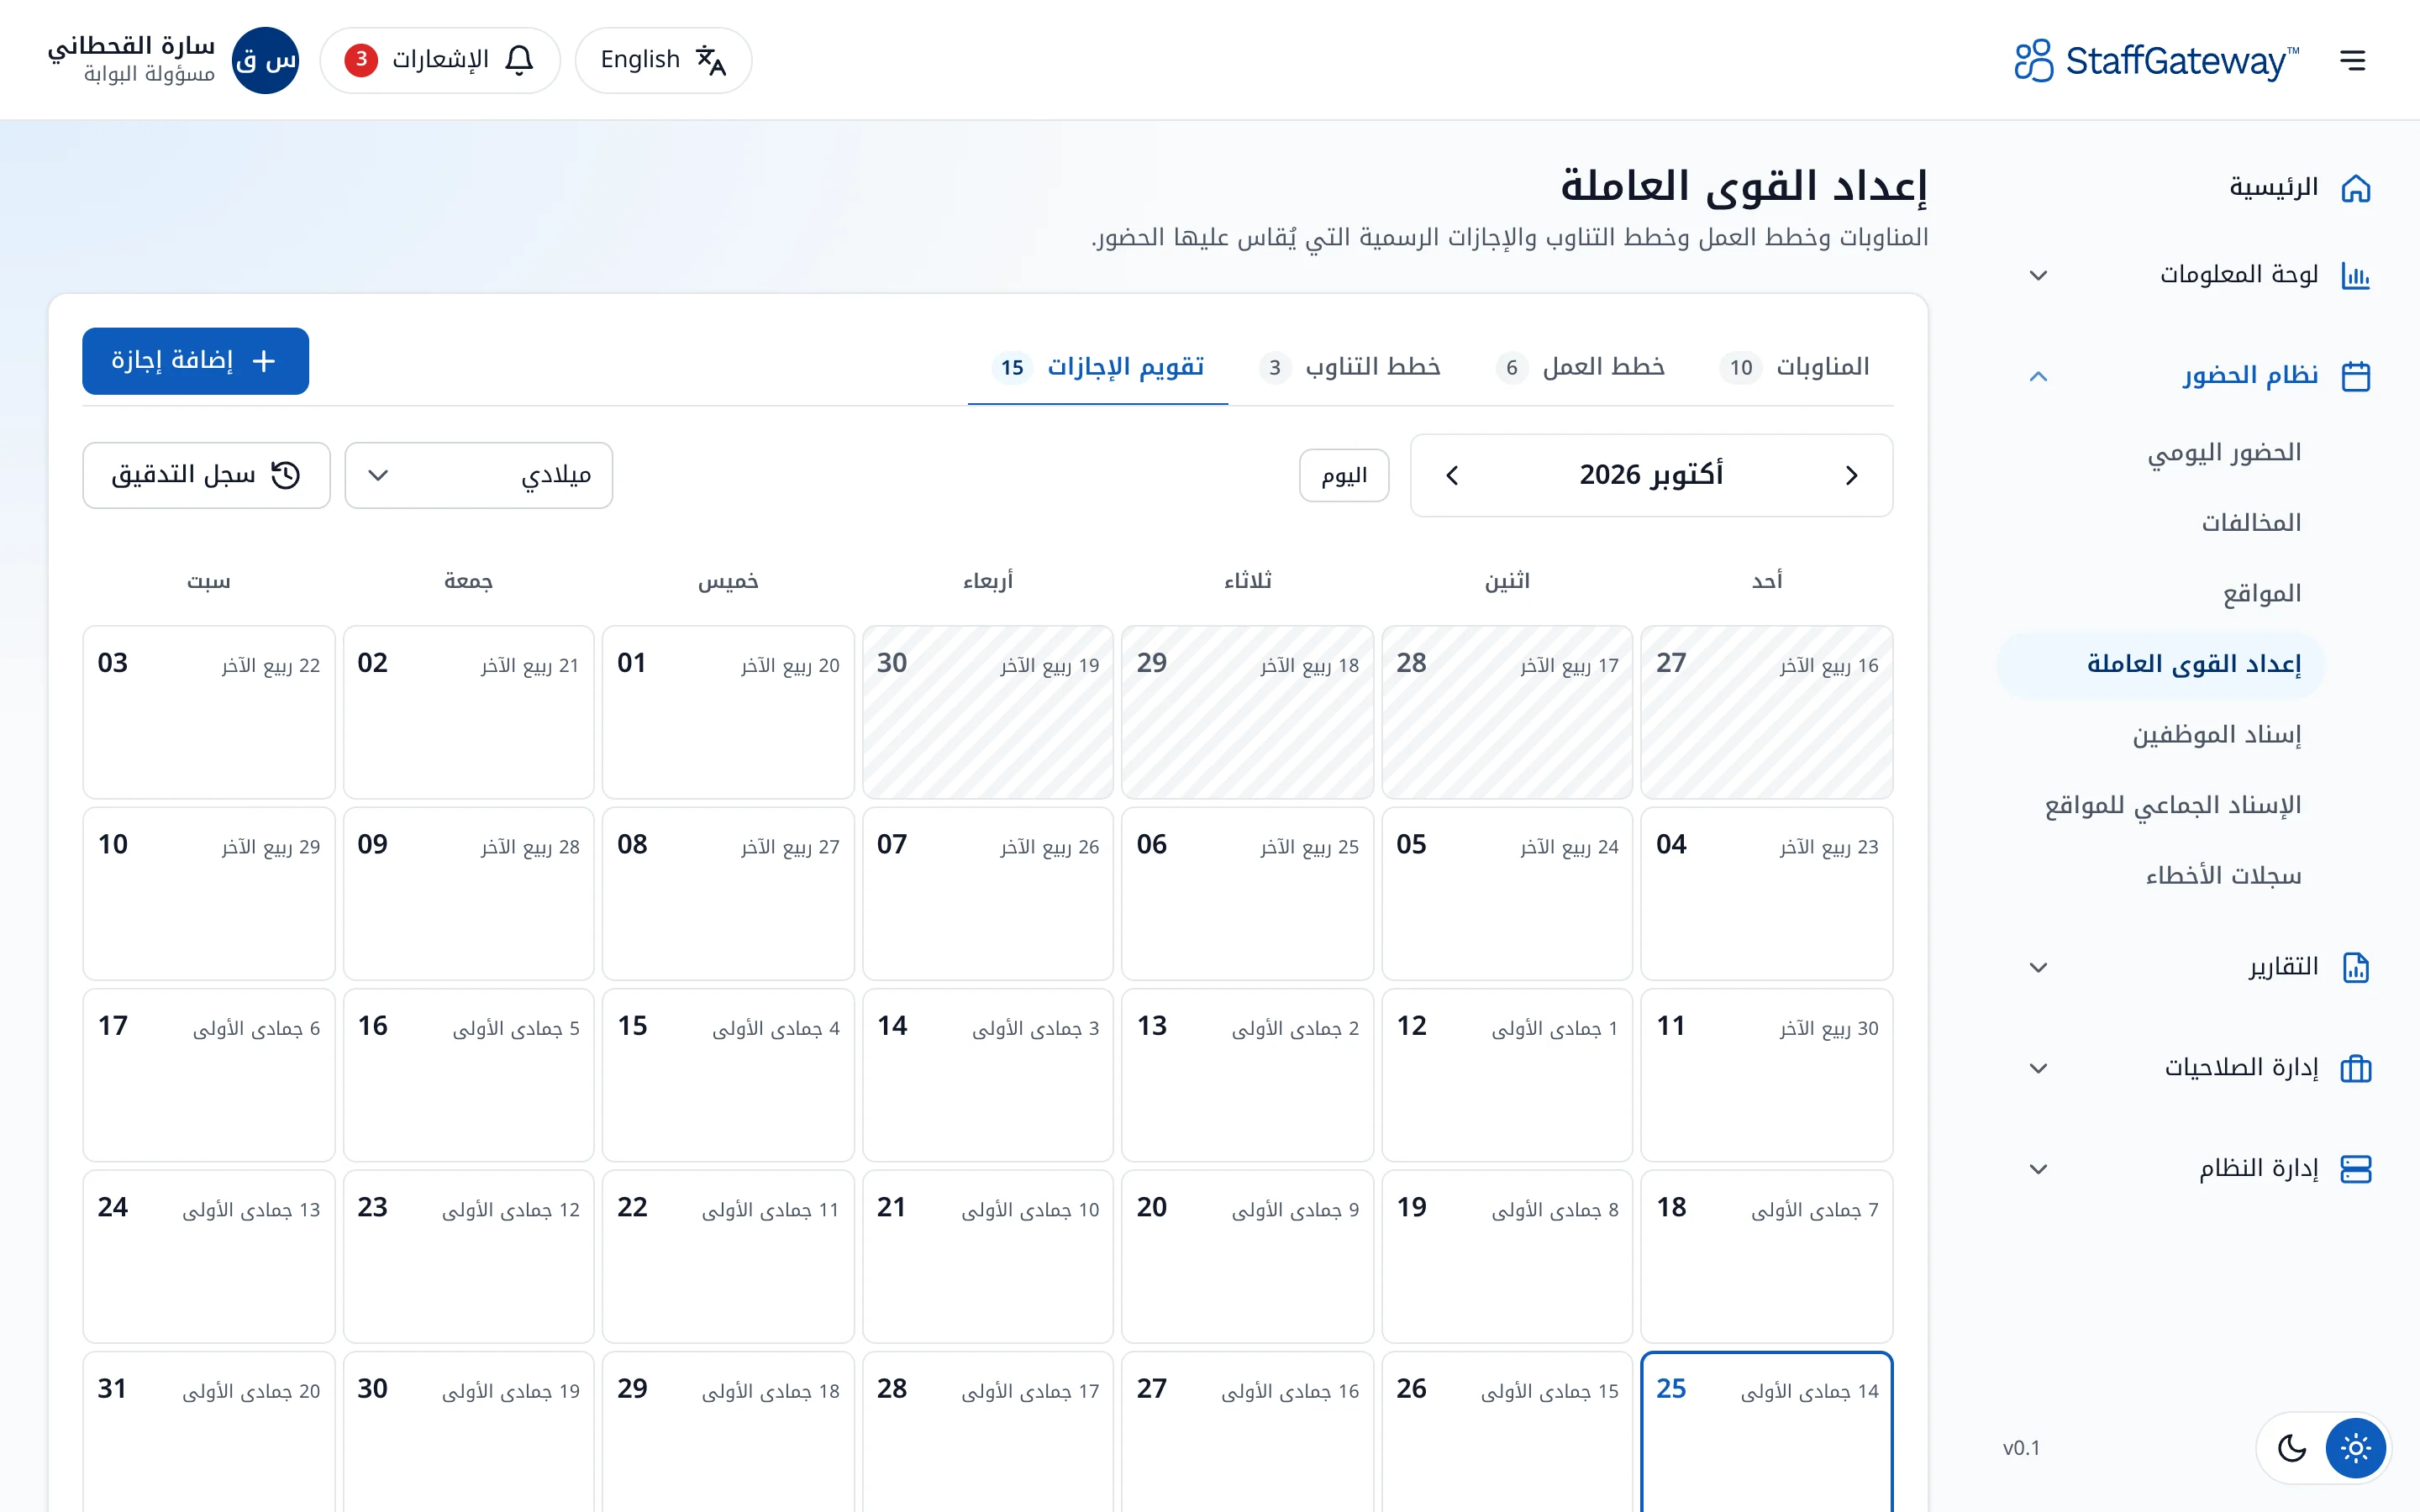Expand إدارة الصلاحيات chevron
Viewport: 2420px width, 1512px height.
click(2038, 1068)
